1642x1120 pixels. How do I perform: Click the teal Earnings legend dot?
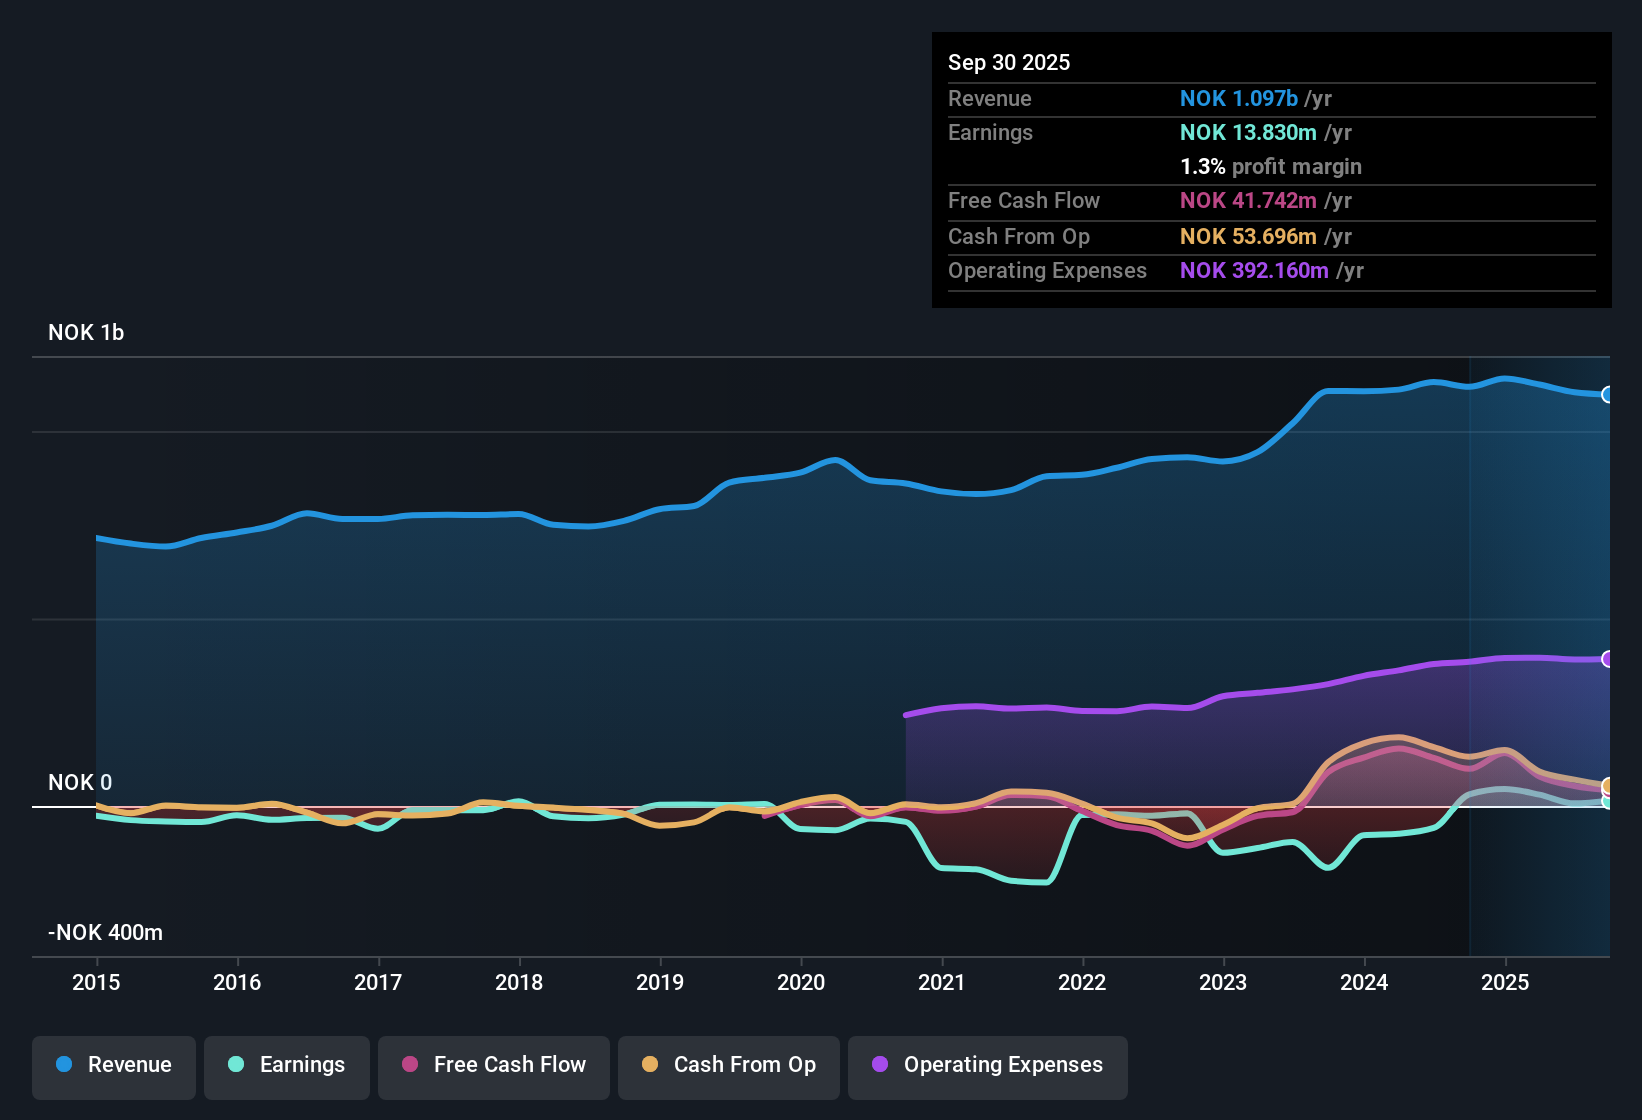236,1065
